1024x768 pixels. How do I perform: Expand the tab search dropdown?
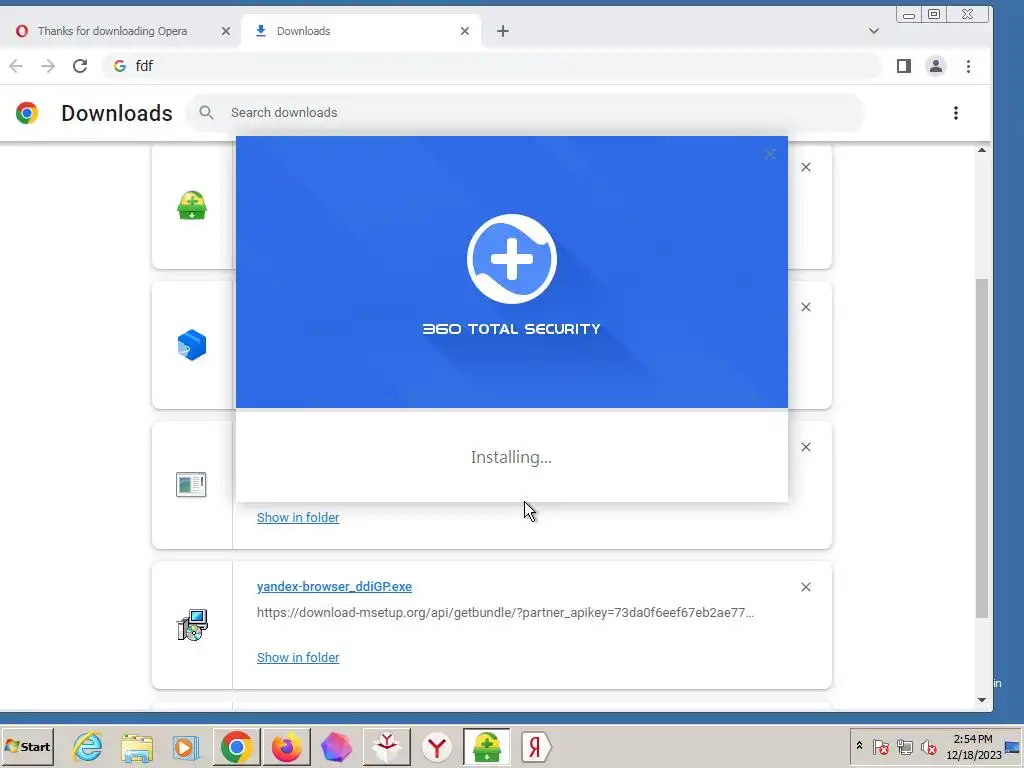tap(874, 31)
